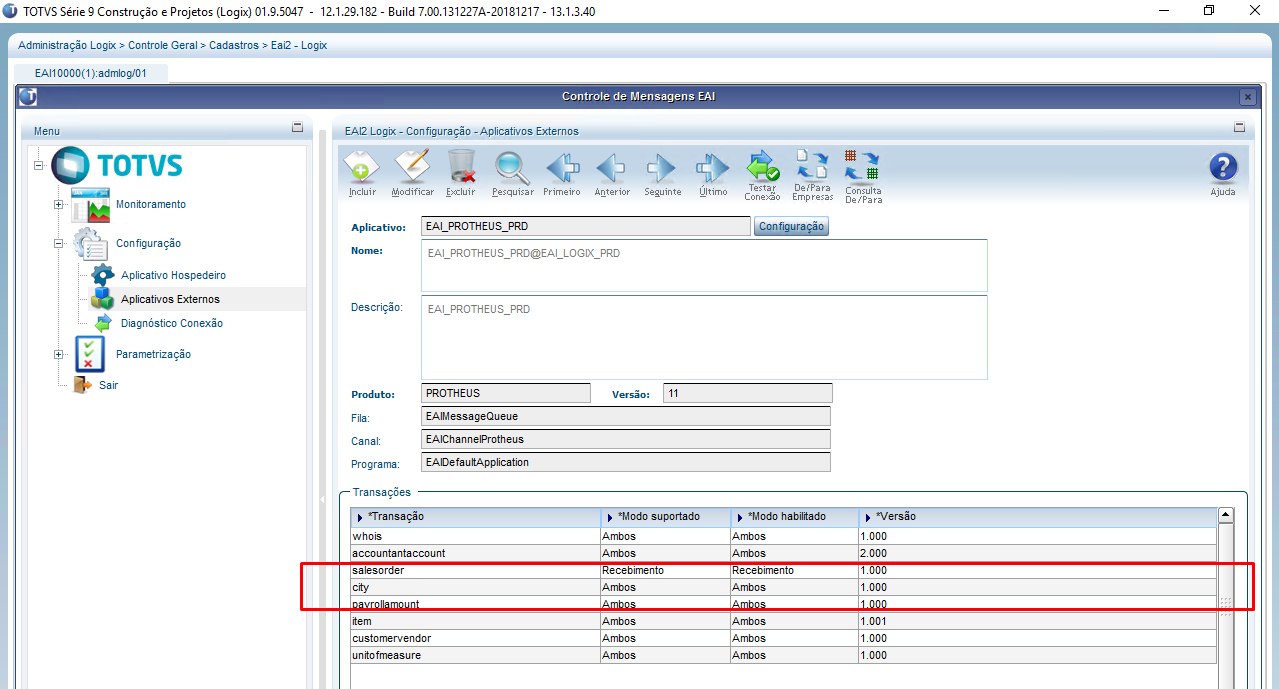Navigate to Anterior record

(612, 173)
